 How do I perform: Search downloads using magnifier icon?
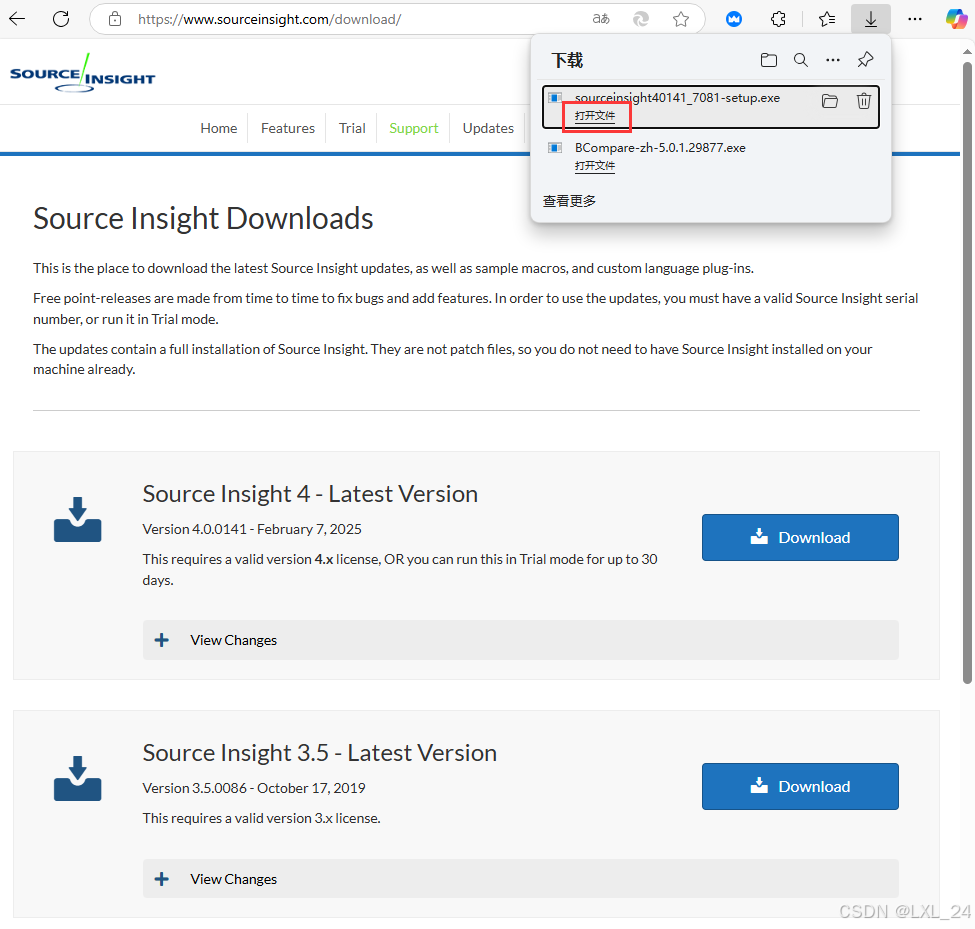pyautogui.click(x=801, y=60)
